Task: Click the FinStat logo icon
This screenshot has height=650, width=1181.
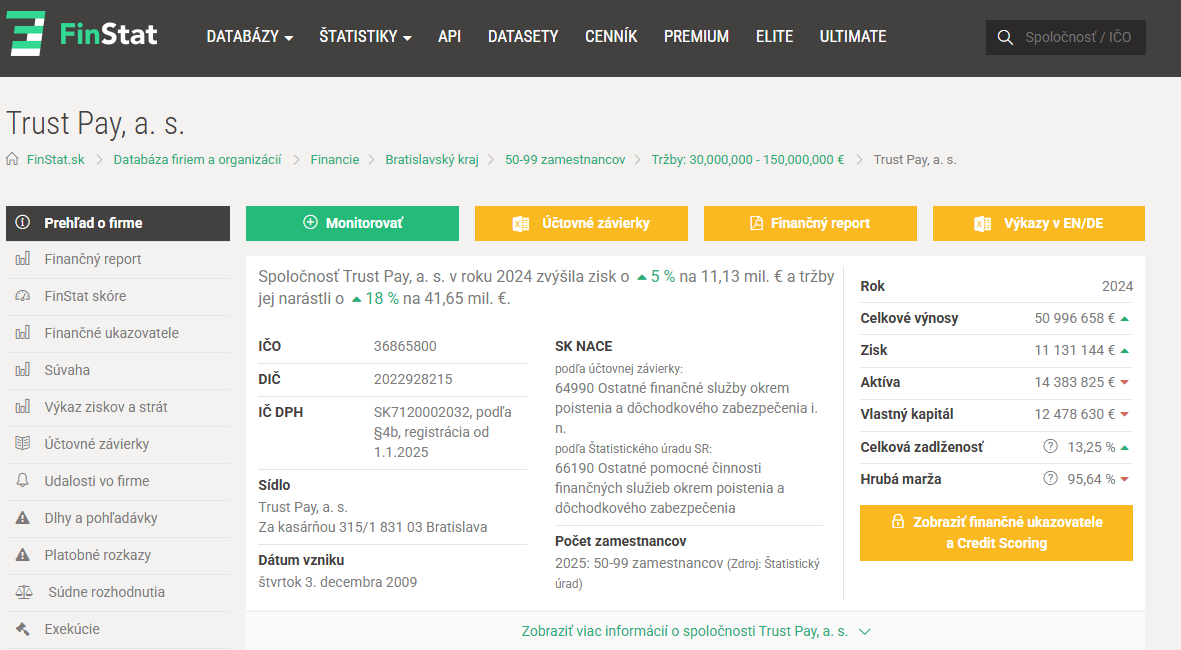Action: pos(26,34)
